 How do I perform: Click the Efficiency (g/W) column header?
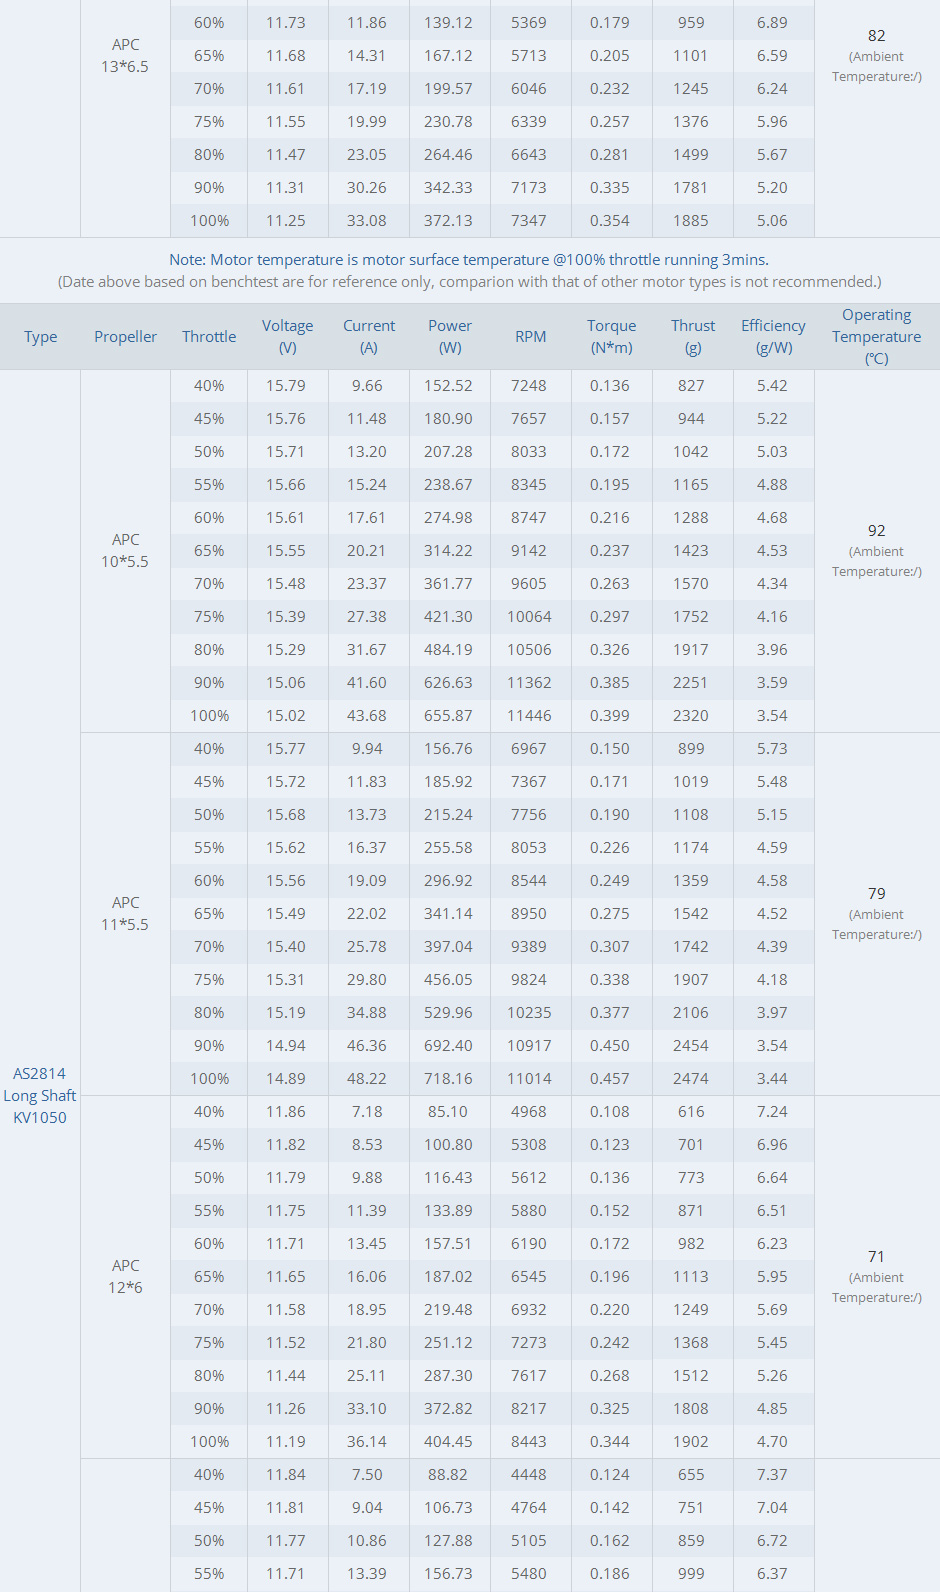773,337
